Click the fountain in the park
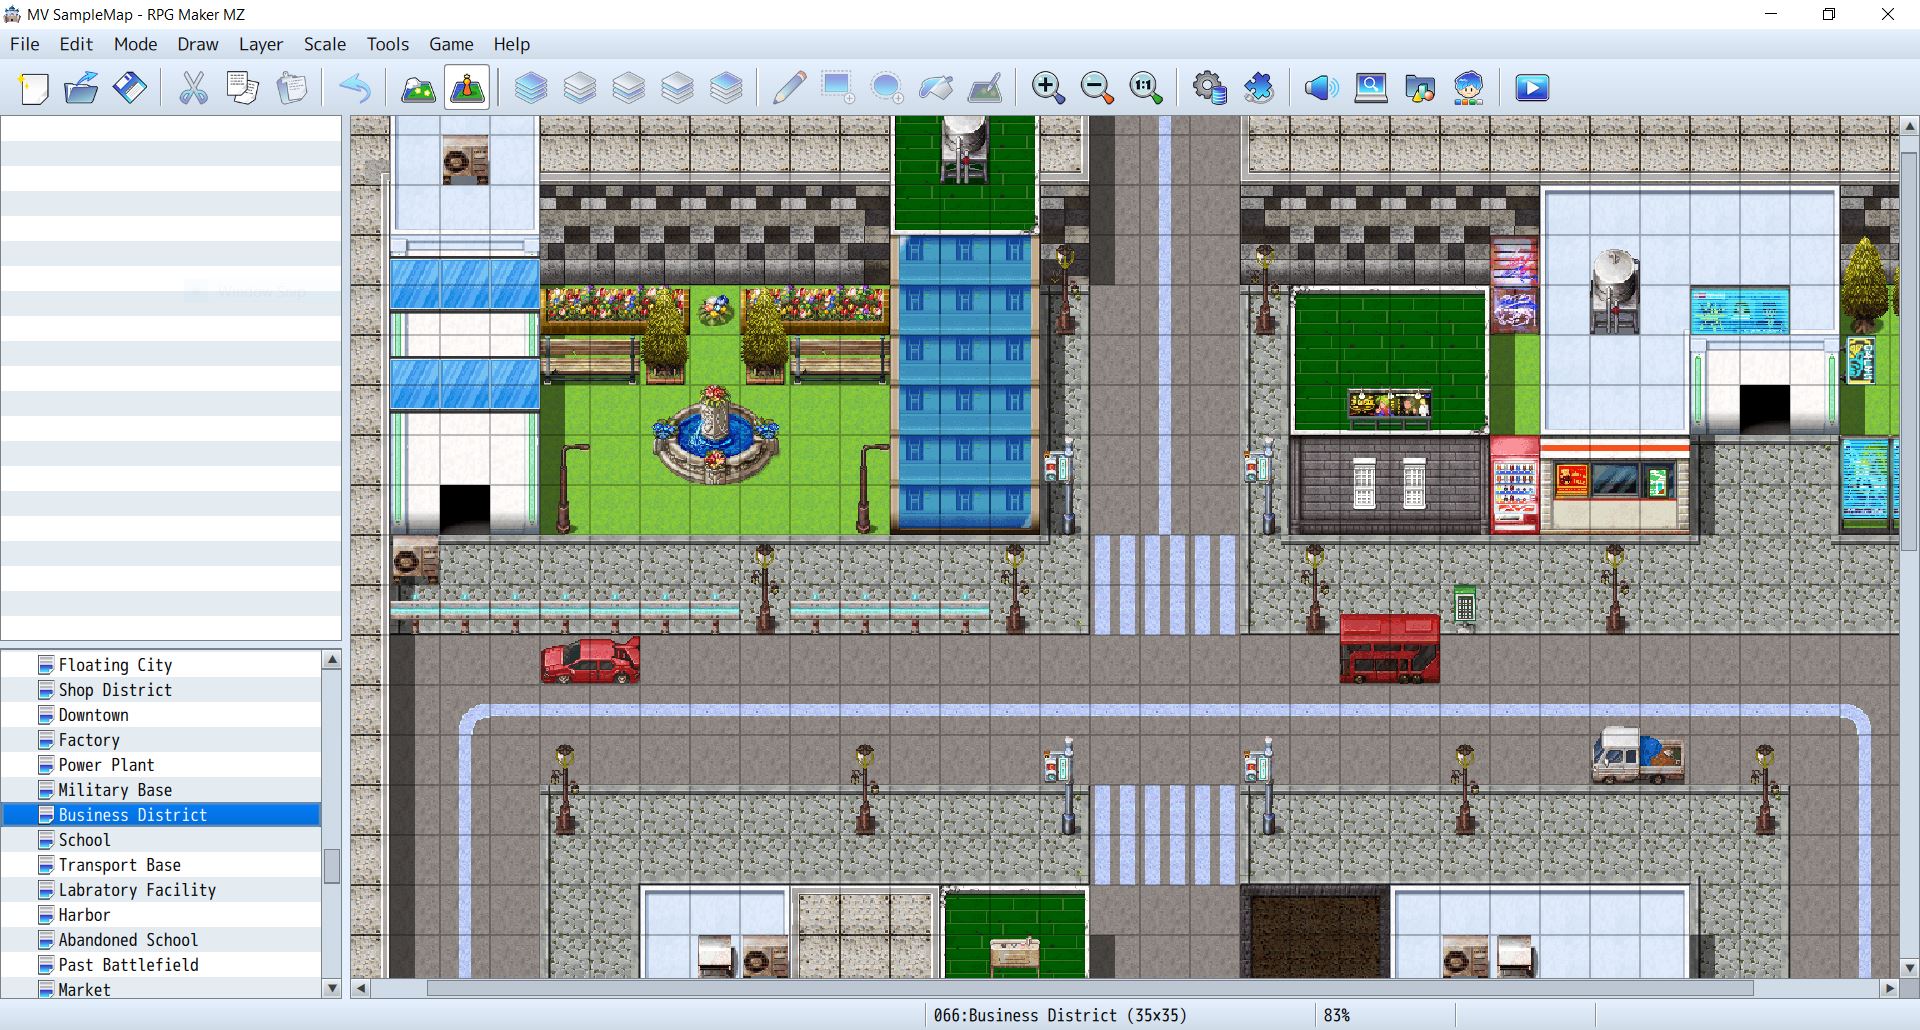The image size is (1920, 1030). click(714, 435)
